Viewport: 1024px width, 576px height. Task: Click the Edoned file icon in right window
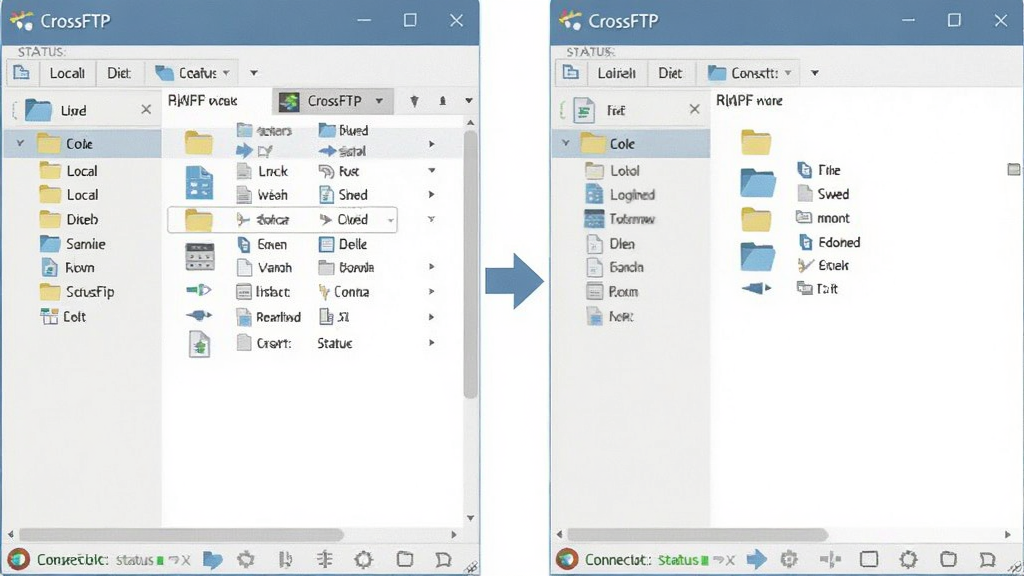805,242
